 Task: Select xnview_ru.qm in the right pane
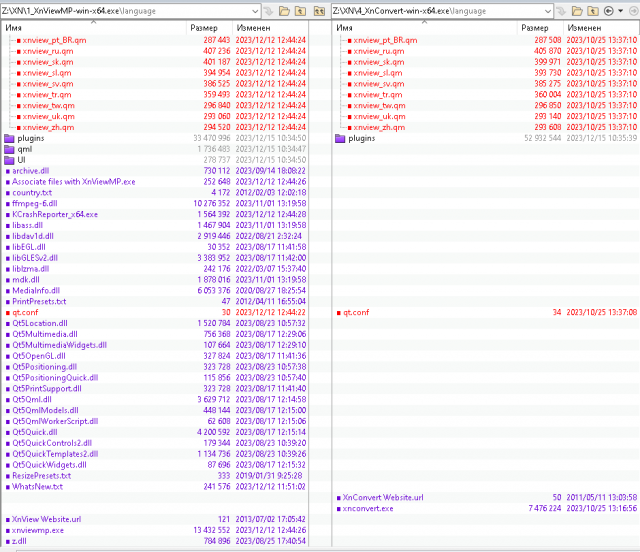click(486, 51)
